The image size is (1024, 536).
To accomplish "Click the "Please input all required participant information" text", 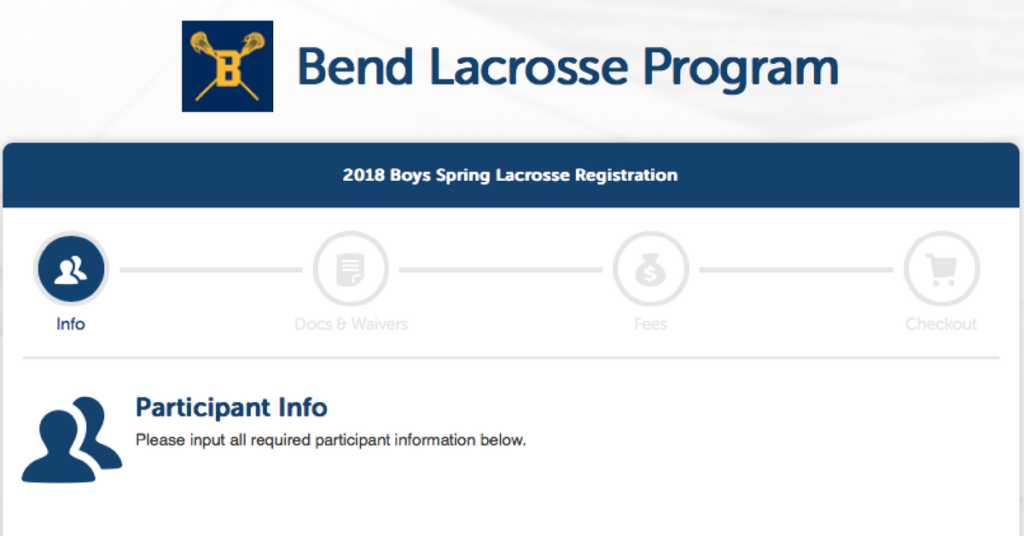I will click(330, 440).
